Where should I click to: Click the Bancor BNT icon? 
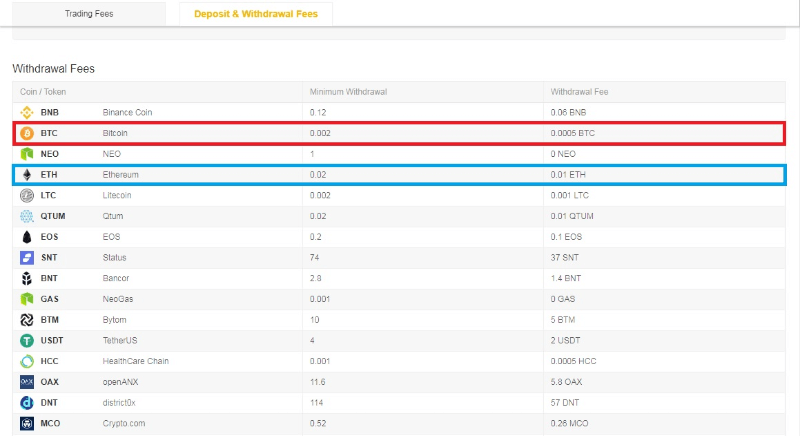27,278
